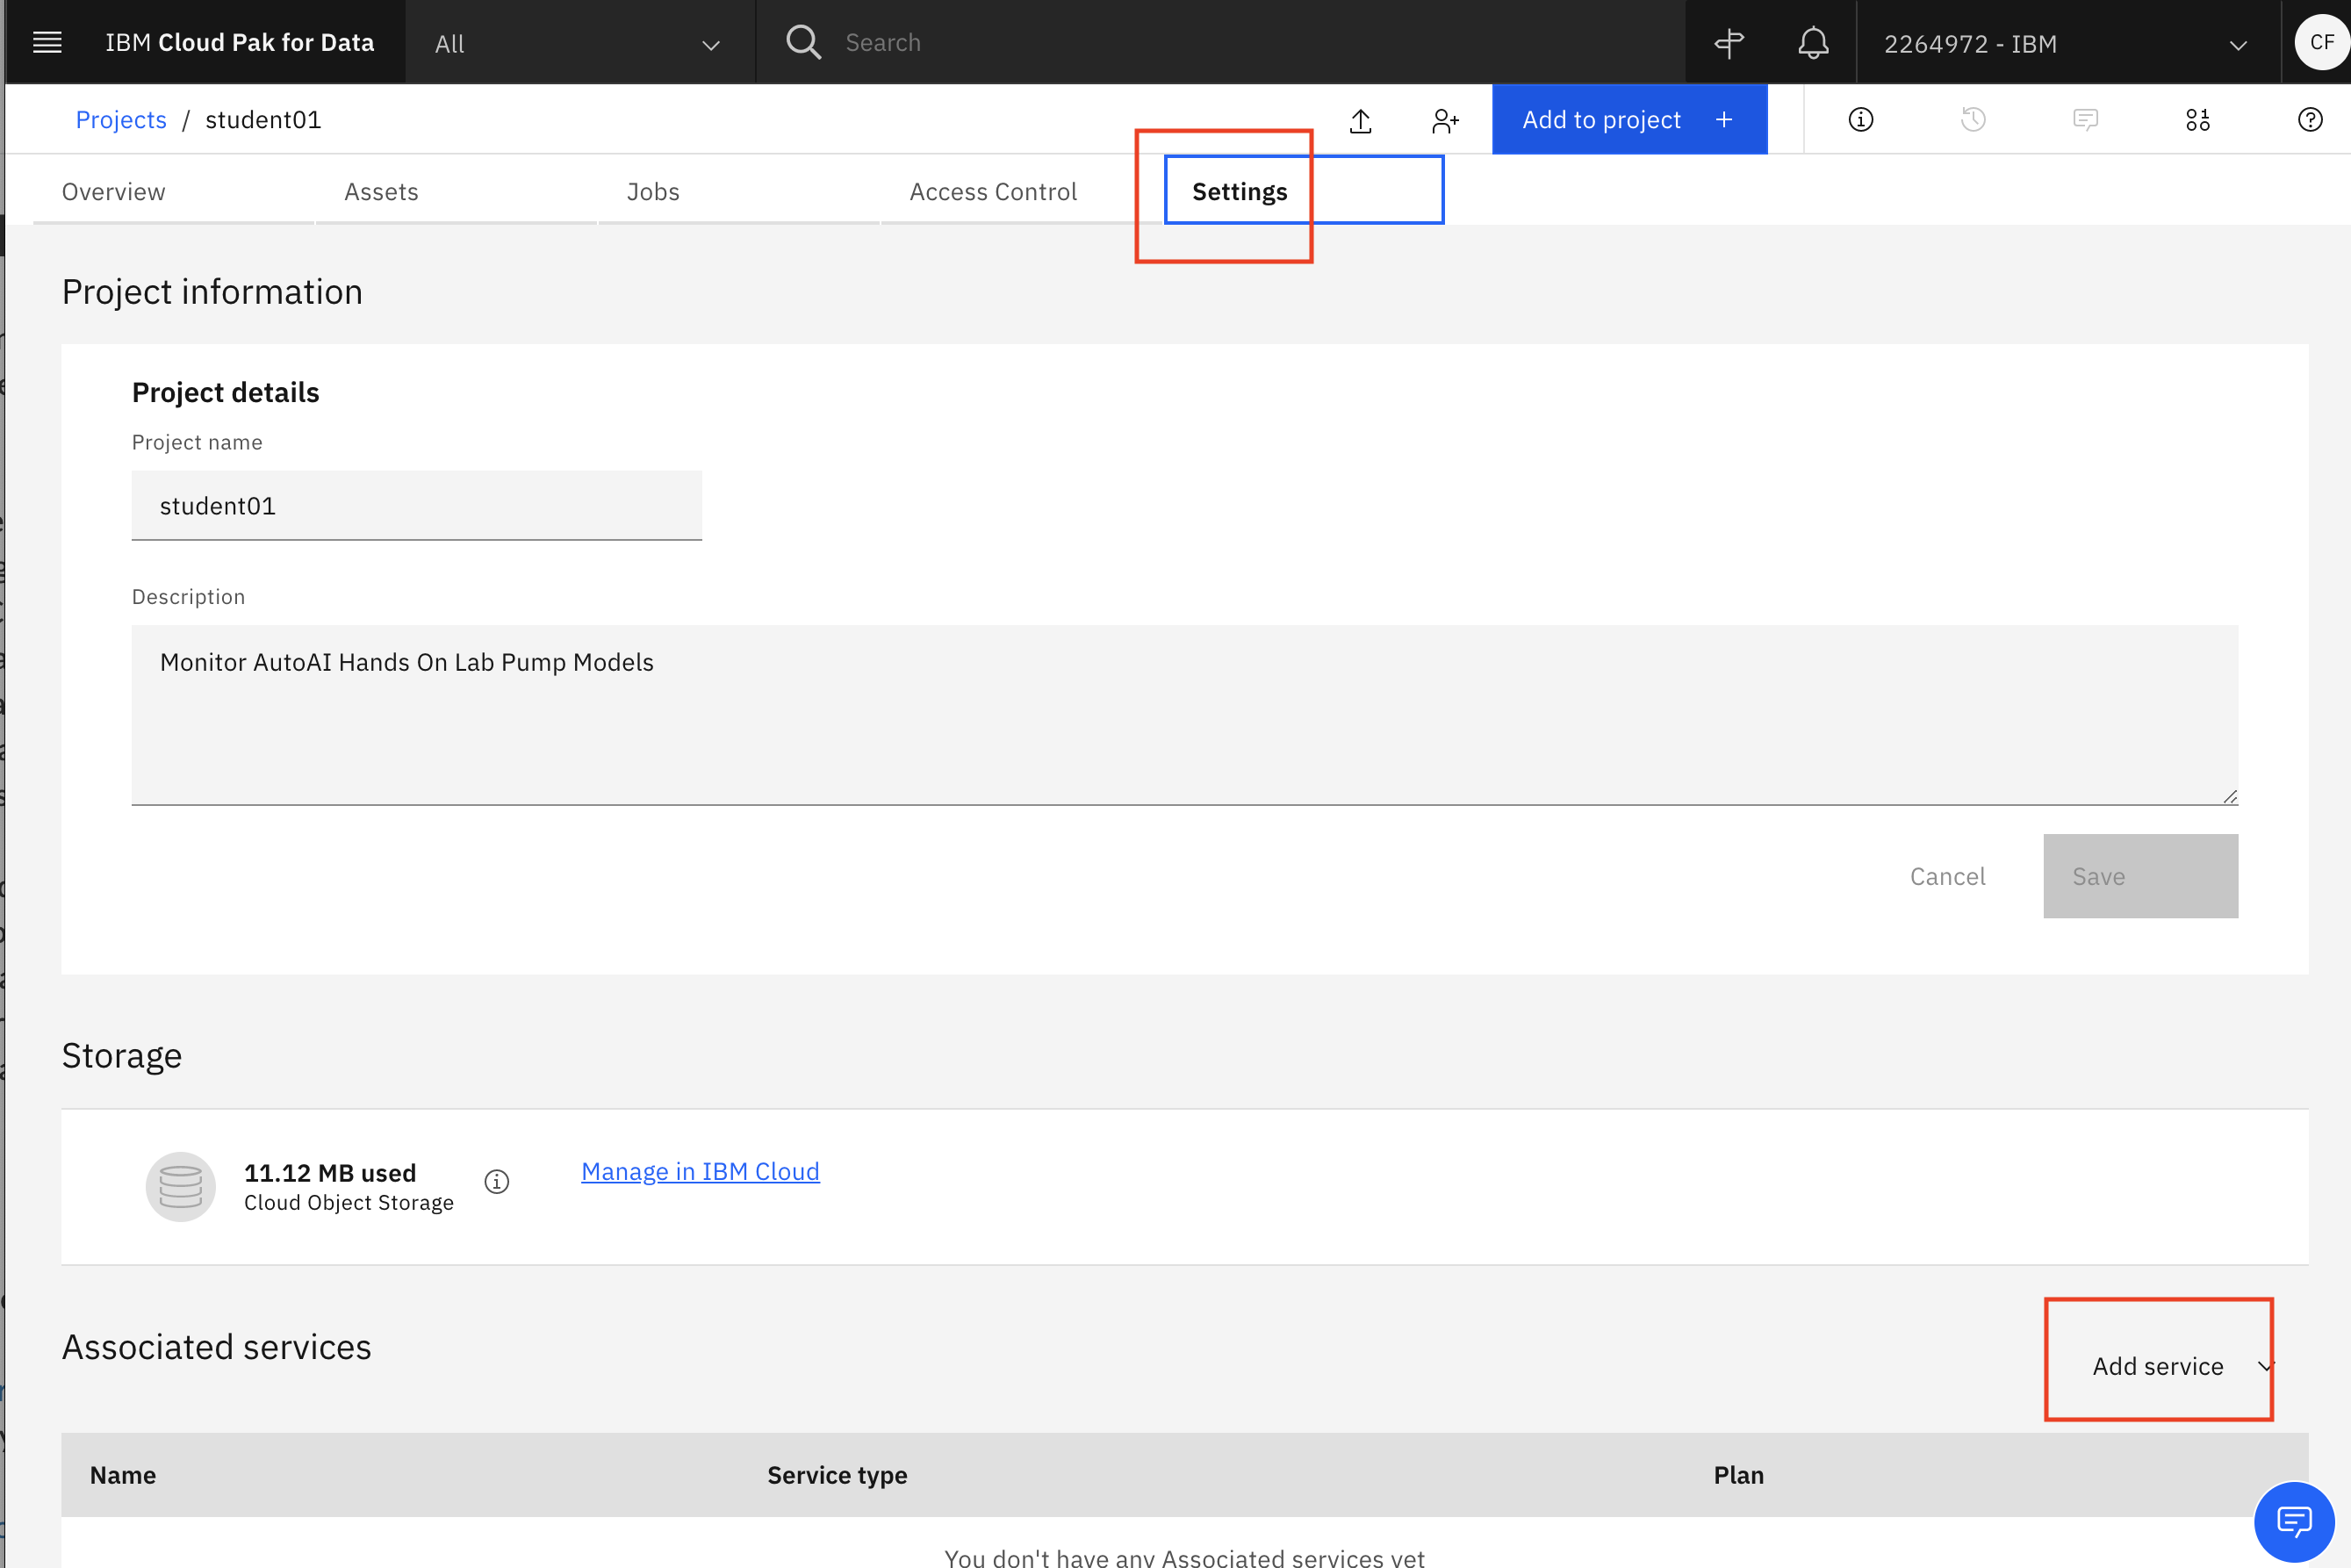Click the add collaborator icon
This screenshot has height=1568, width=2351.
tap(1442, 119)
